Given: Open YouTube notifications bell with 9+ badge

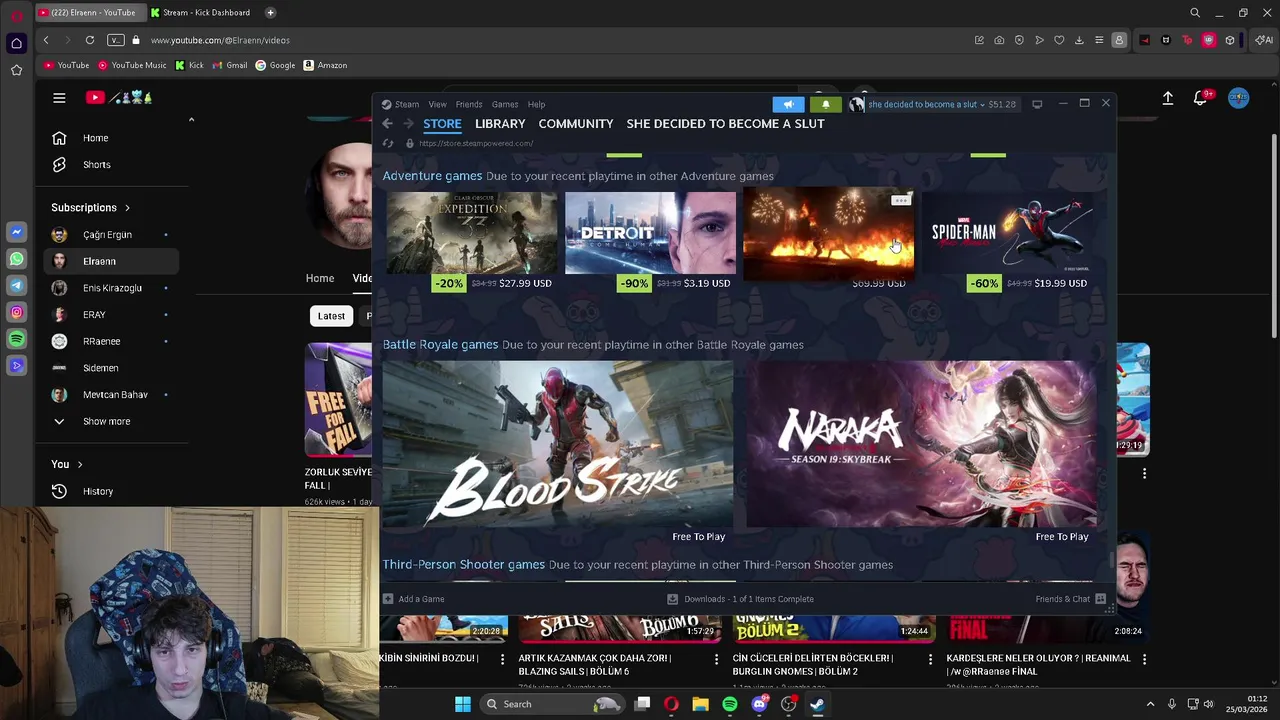Looking at the screenshot, I should 1201,98.
